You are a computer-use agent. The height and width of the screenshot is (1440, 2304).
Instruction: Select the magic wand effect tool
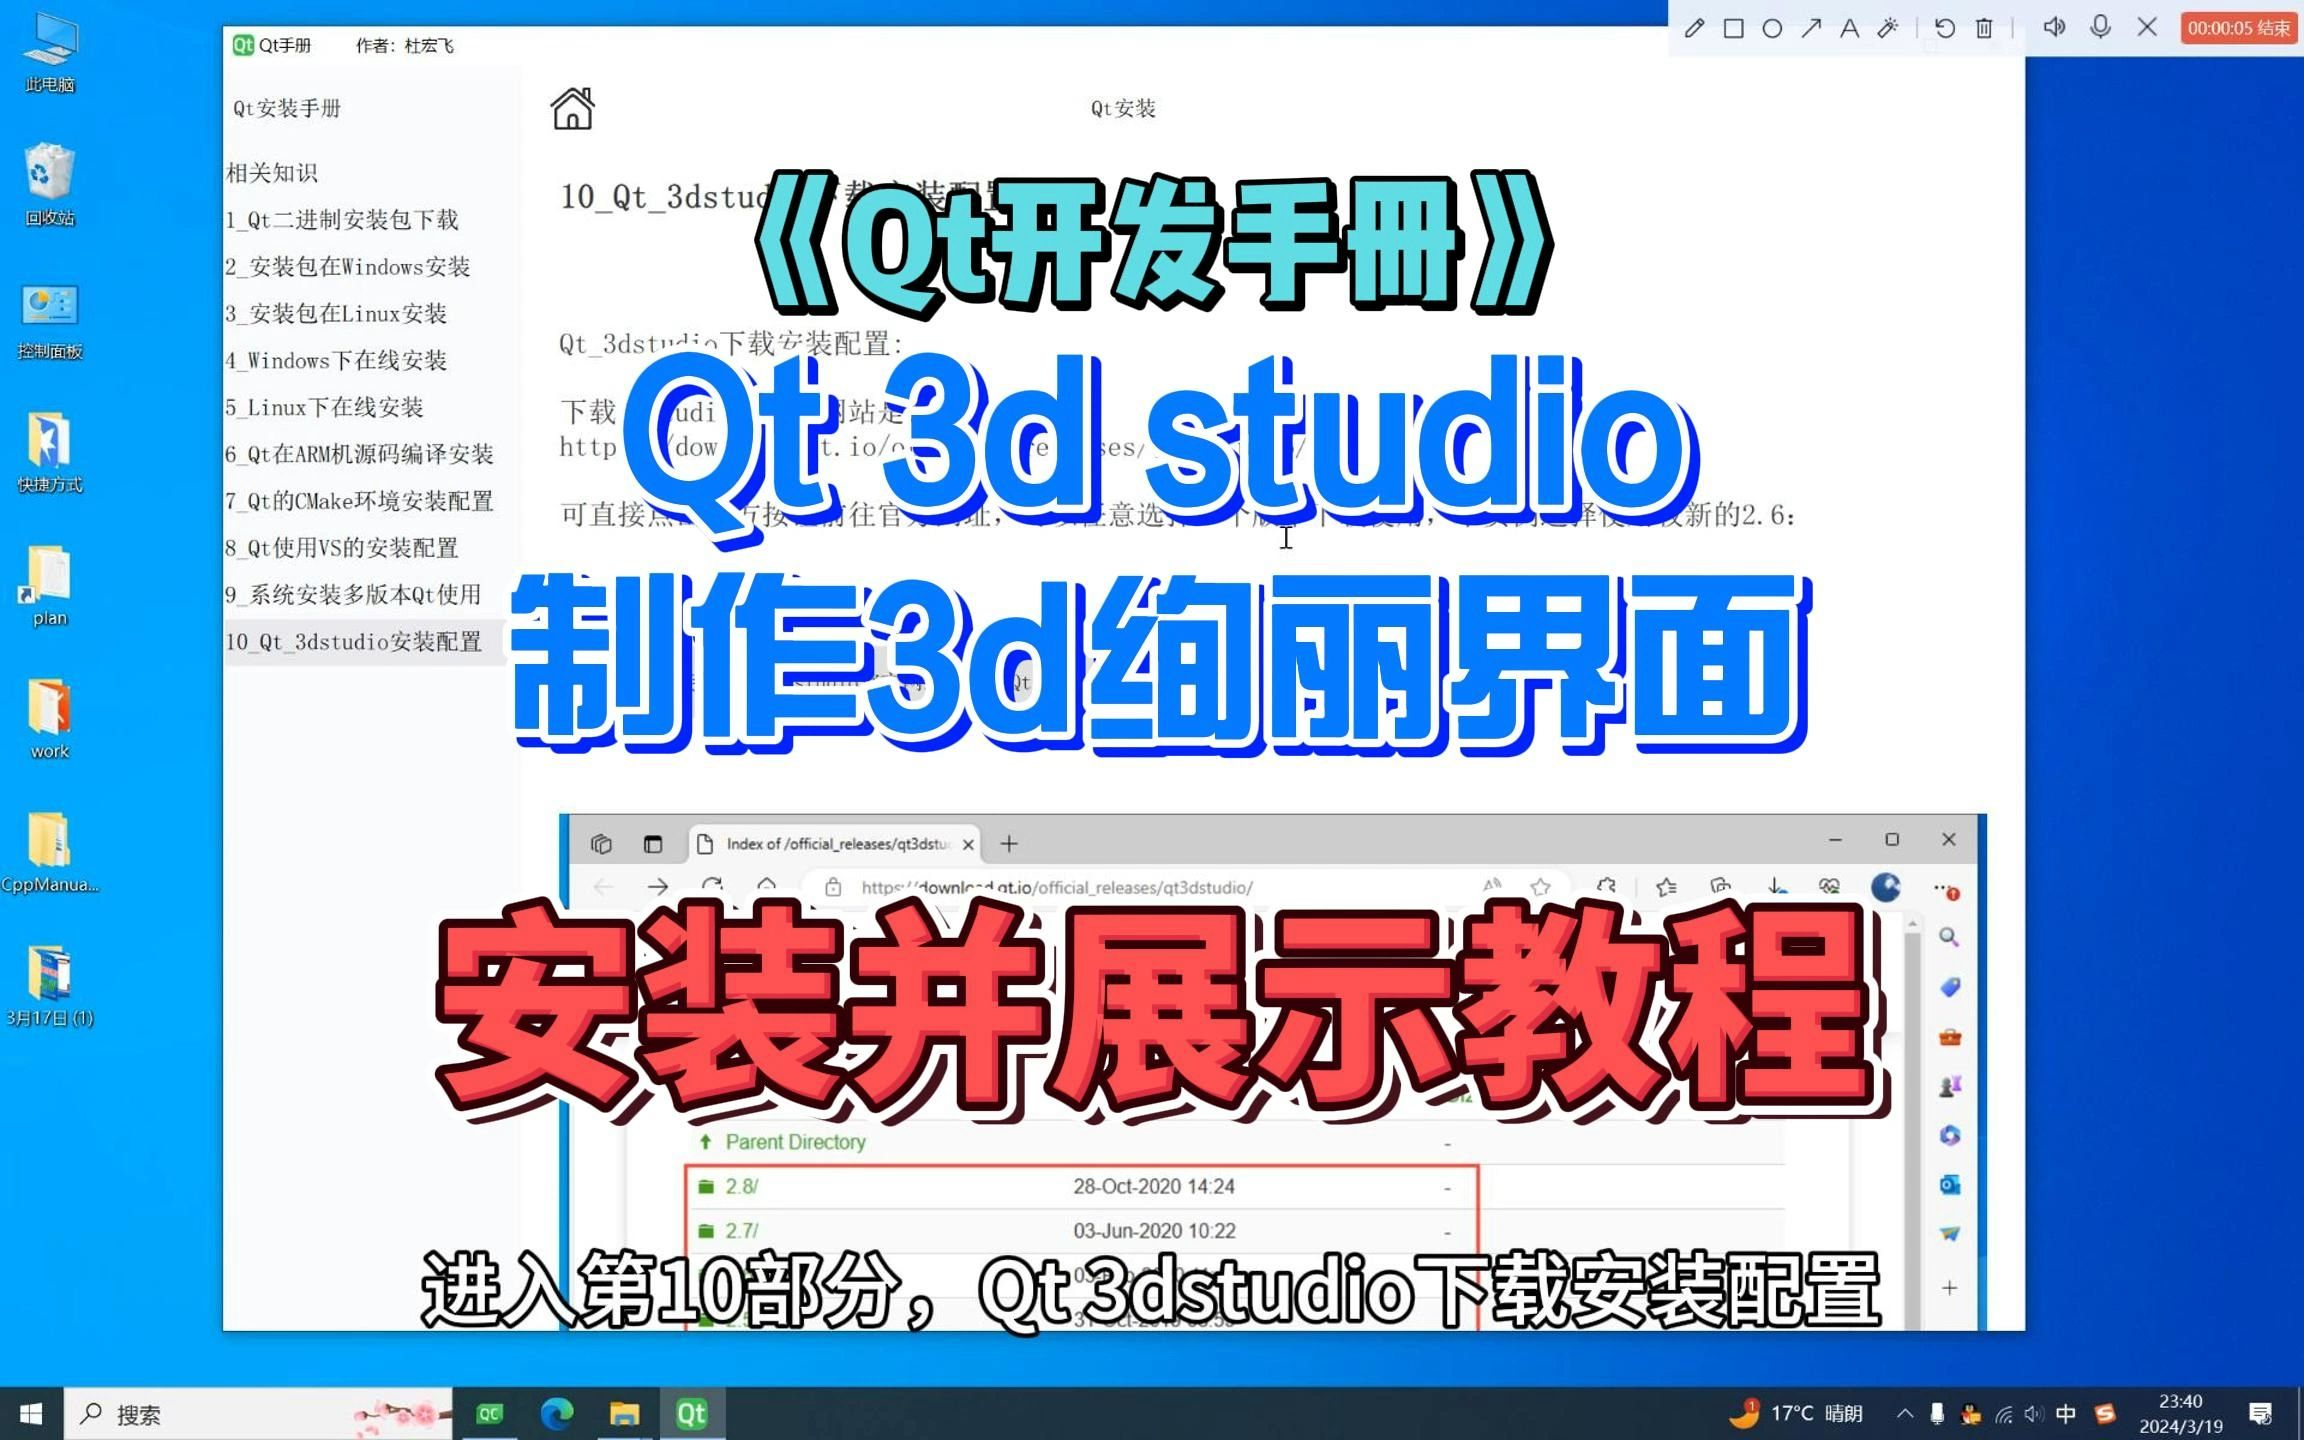click(x=1887, y=28)
